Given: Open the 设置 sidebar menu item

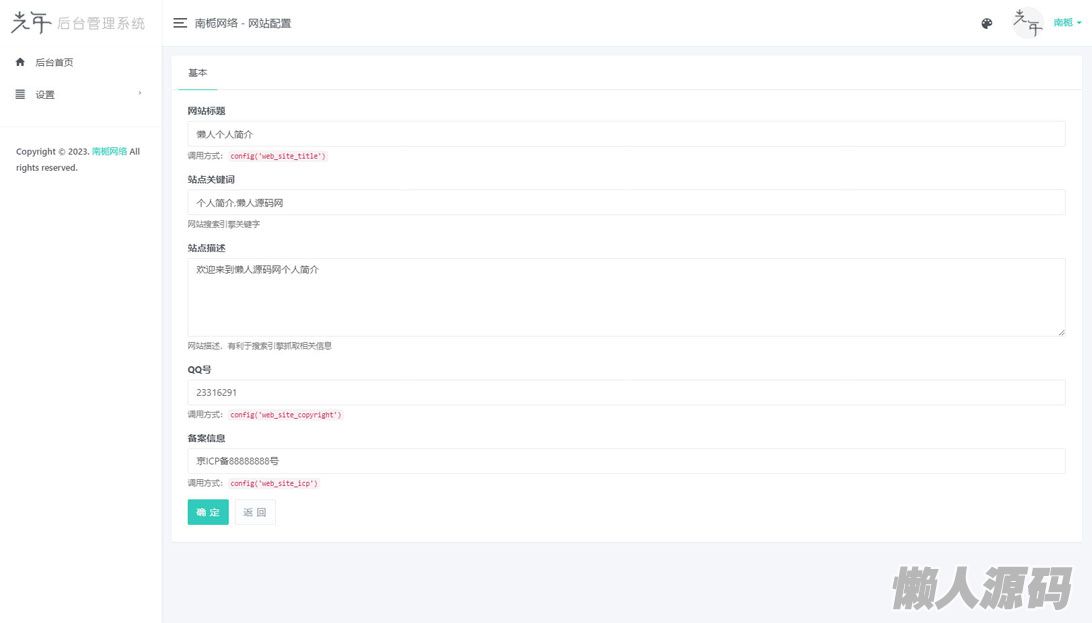Looking at the screenshot, I should (x=80, y=94).
